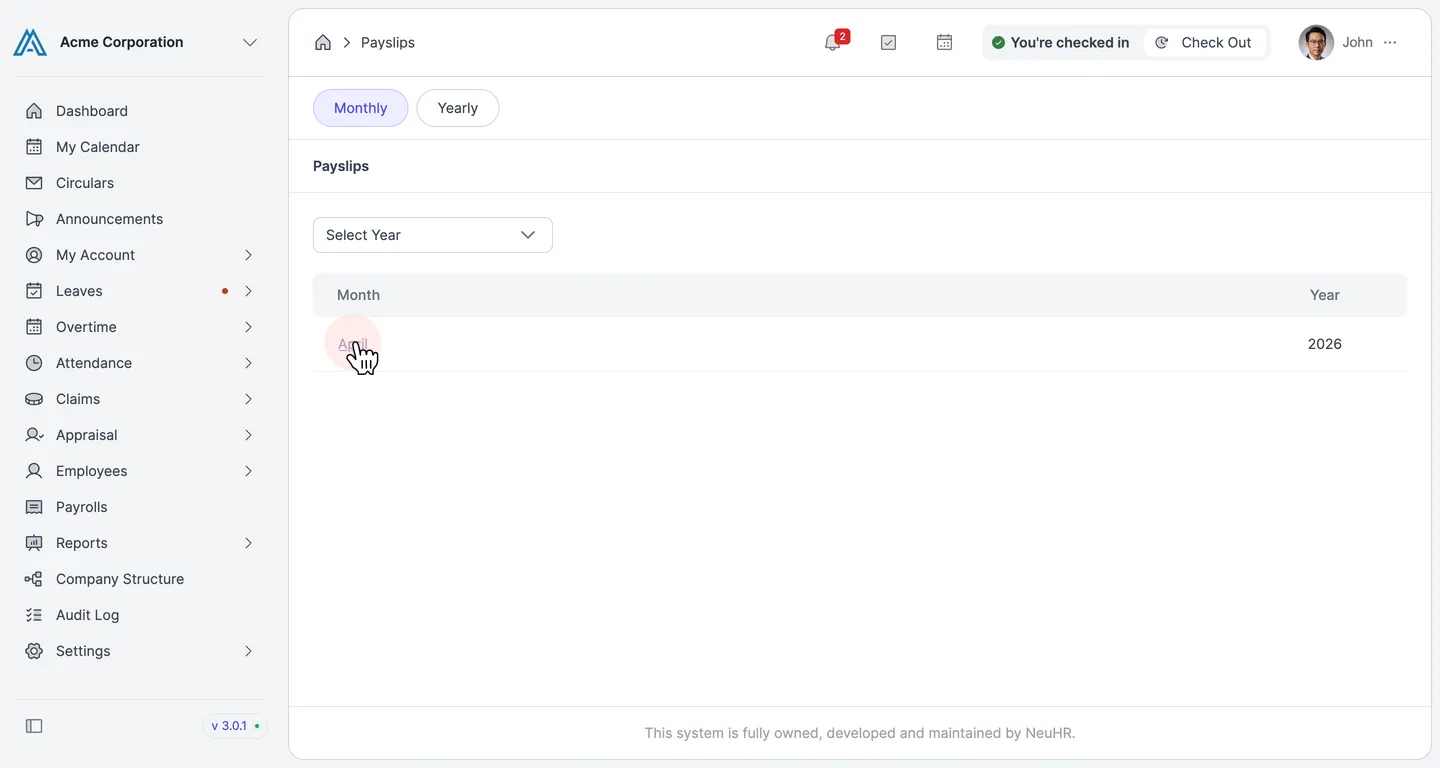Expand the Reports submenu chevron
The width and height of the screenshot is (1440, 768).
tap(248, 543)
